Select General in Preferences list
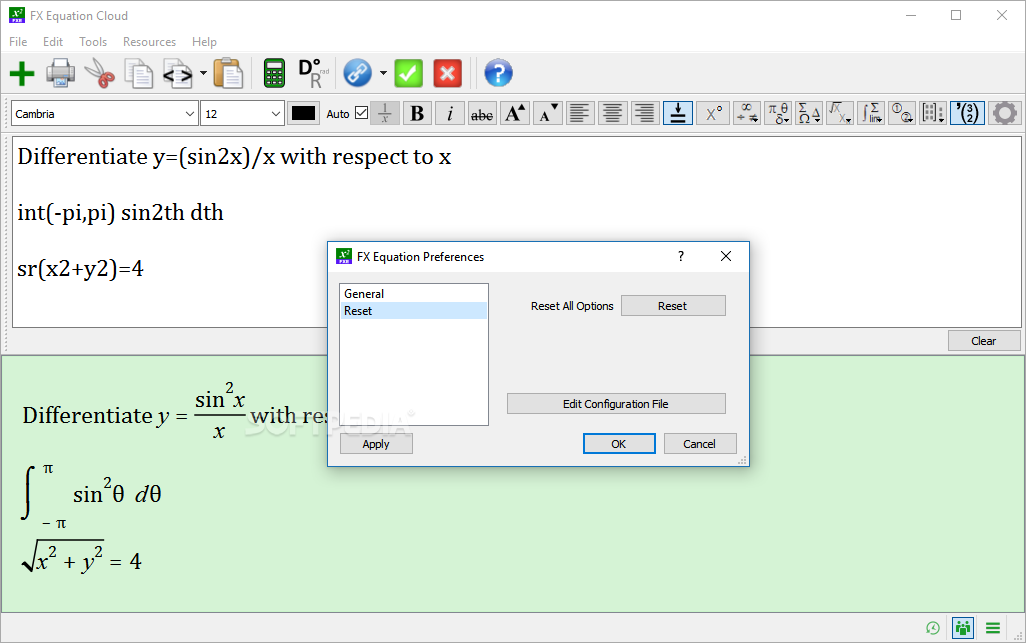This screenshot has height=643, width=1026. 414,294
